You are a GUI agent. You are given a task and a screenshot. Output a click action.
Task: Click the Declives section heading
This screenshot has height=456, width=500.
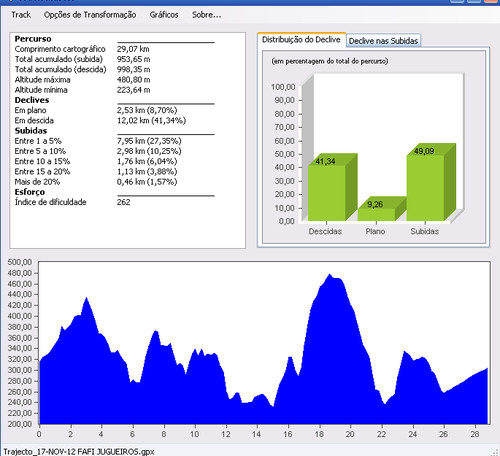(x=32, y=100)
